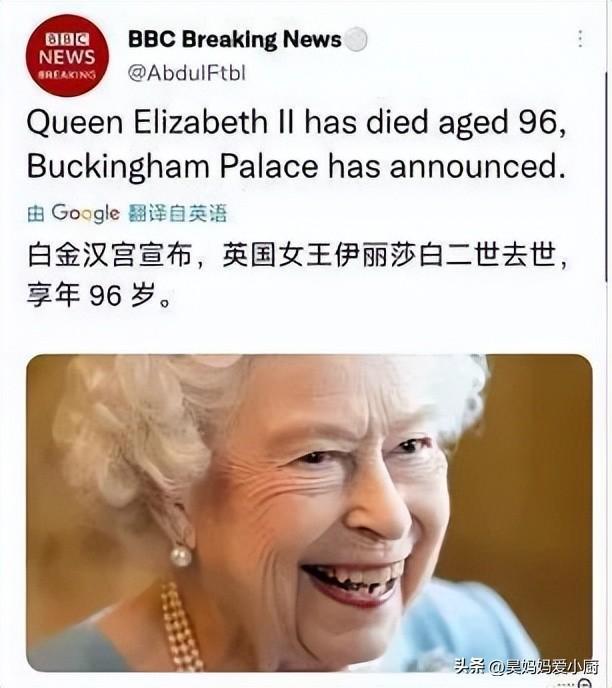Click blank area between translation and photo

coord(307,331)
